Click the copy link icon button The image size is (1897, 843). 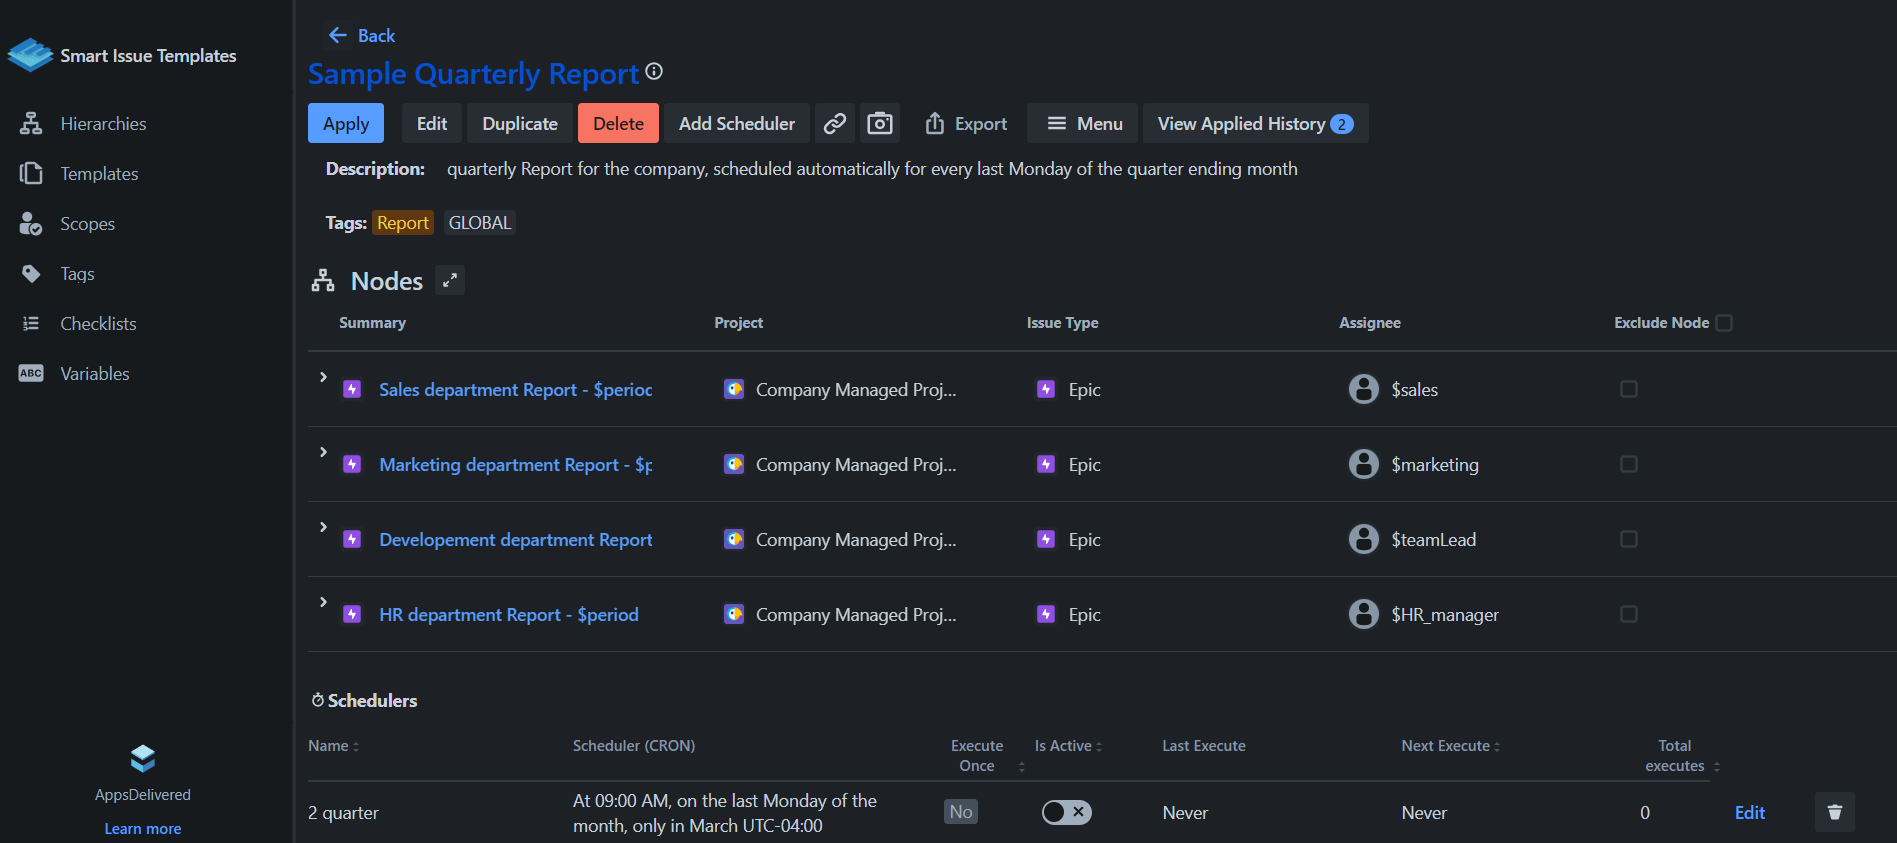pyautogui.click(x=835, y=123)
